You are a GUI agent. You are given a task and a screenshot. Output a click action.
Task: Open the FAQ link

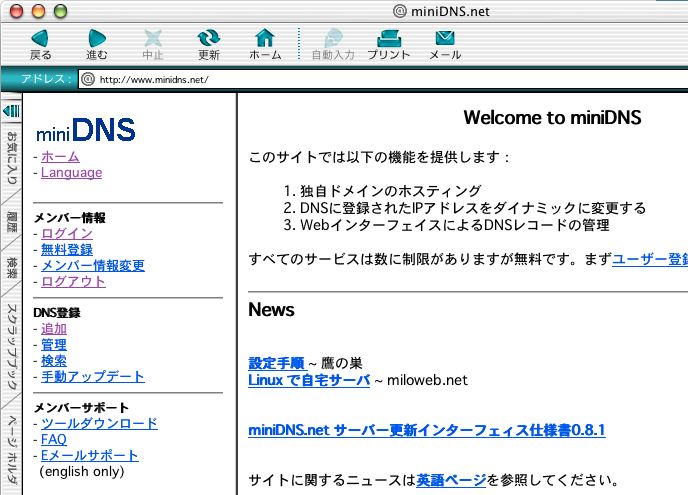tap(54, 439)
